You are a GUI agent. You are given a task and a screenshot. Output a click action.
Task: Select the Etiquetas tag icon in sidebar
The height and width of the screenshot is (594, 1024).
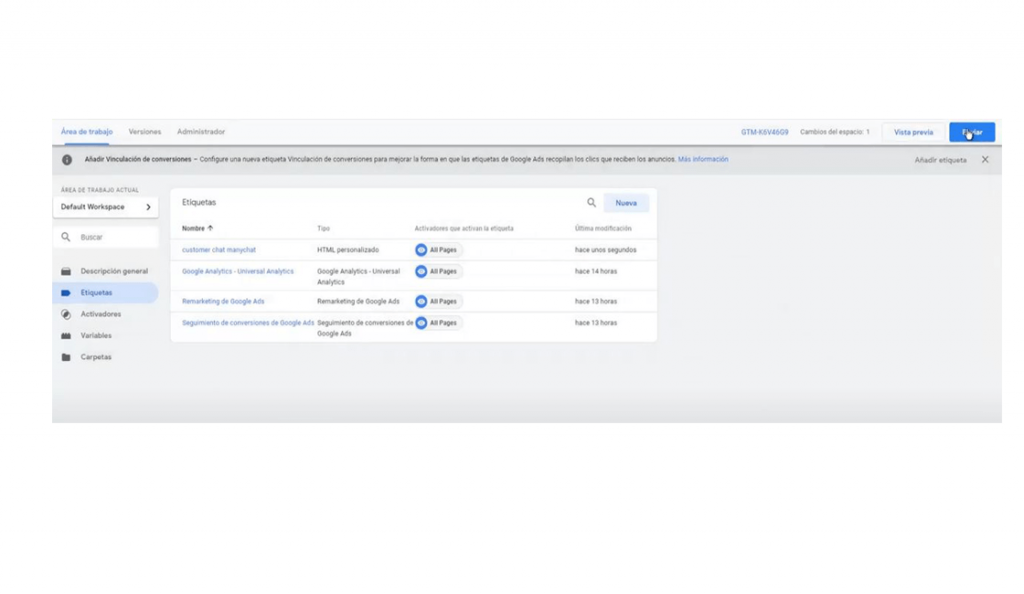pos(66,290)
